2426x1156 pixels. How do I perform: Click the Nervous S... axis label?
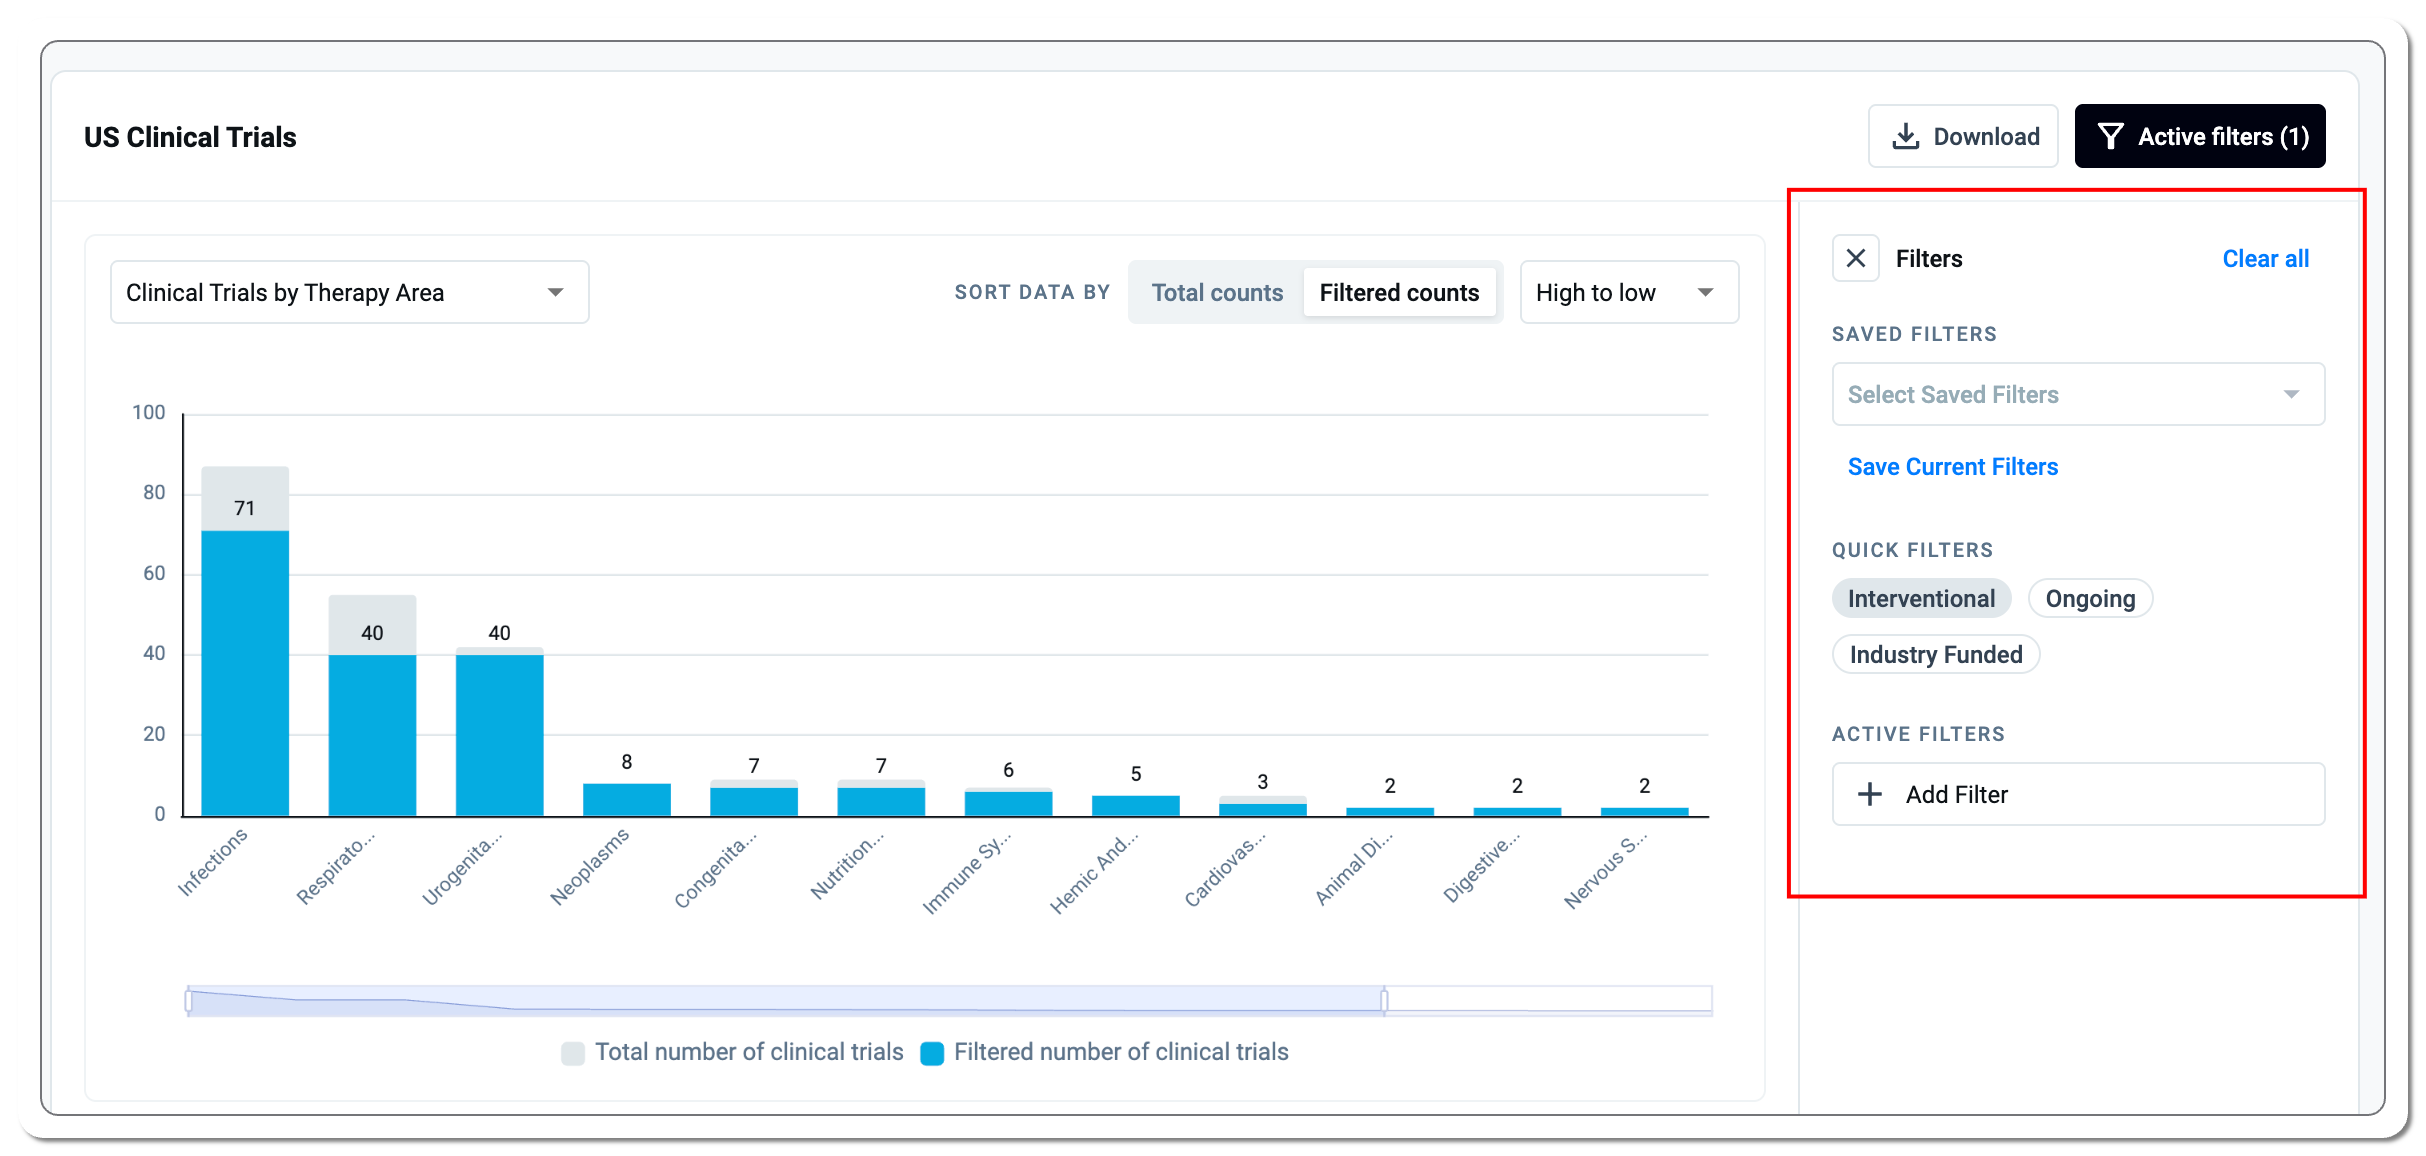(1606, 871)
